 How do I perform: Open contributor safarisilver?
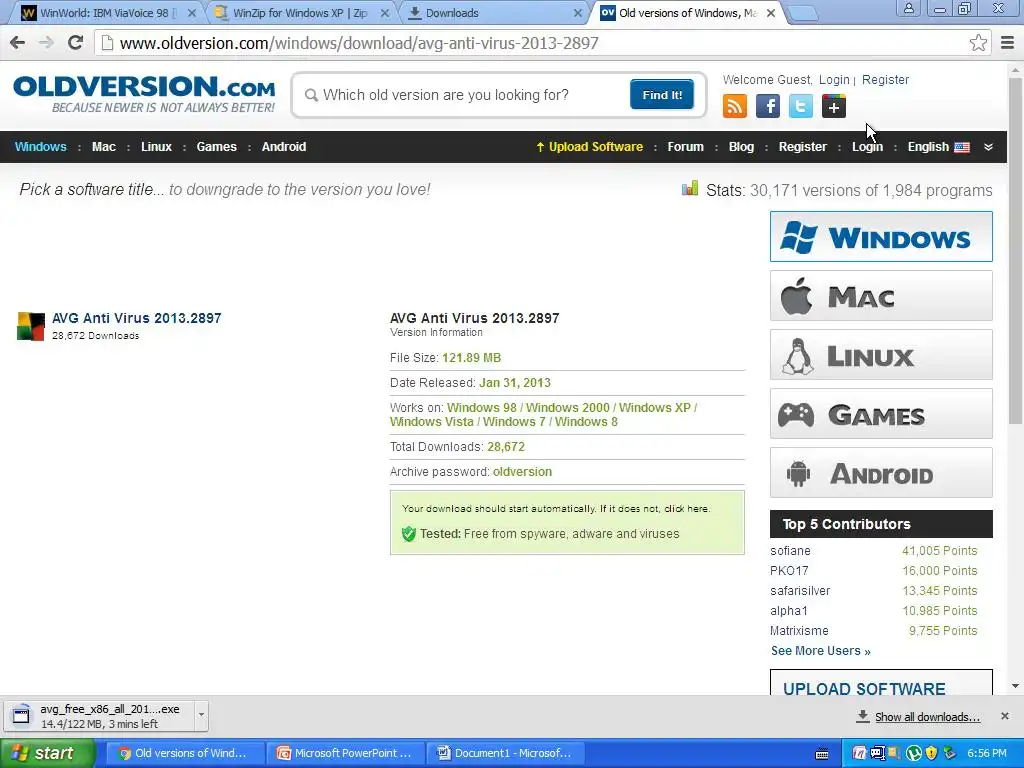tap(800, 591)
